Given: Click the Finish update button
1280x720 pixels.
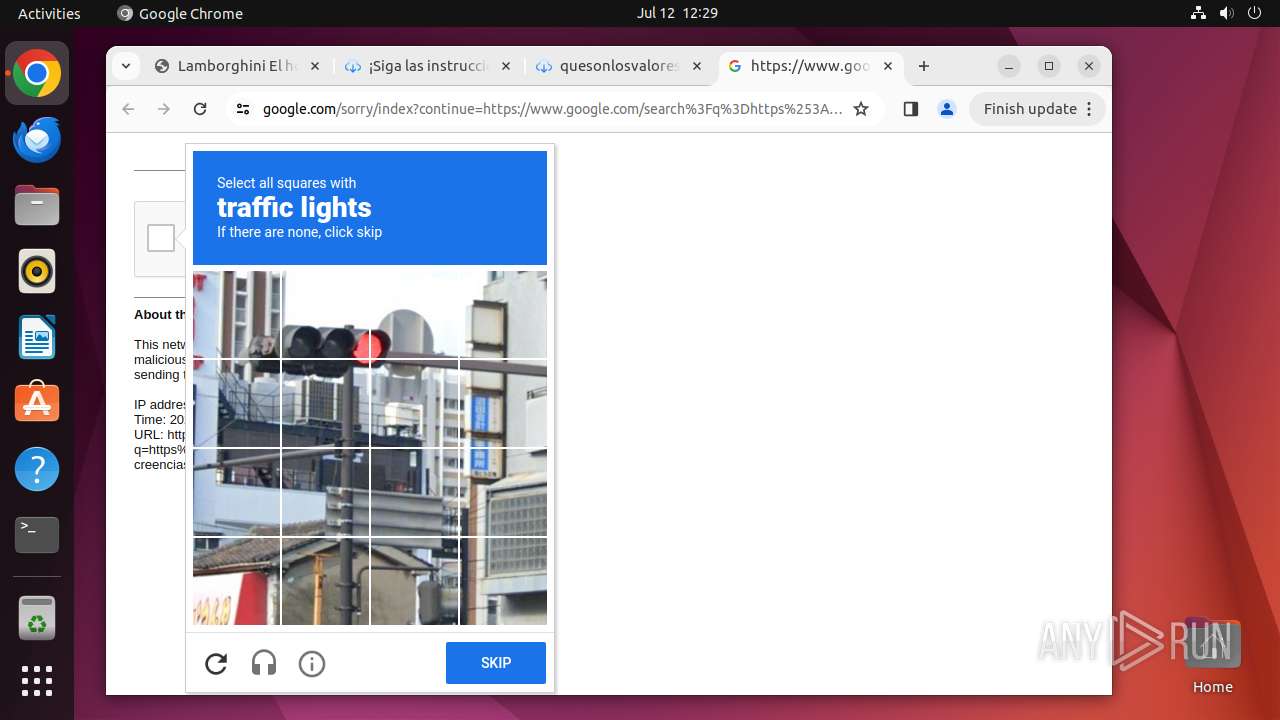Looking at the screenshot, I should (1037, 109).
